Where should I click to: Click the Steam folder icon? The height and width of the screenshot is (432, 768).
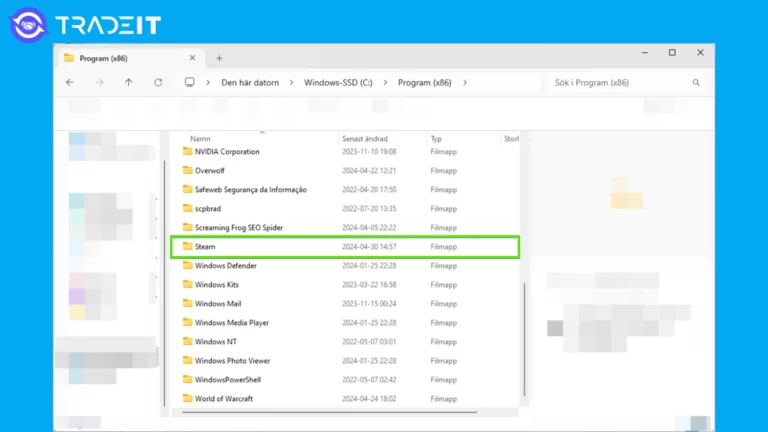(x=188, y=246)
